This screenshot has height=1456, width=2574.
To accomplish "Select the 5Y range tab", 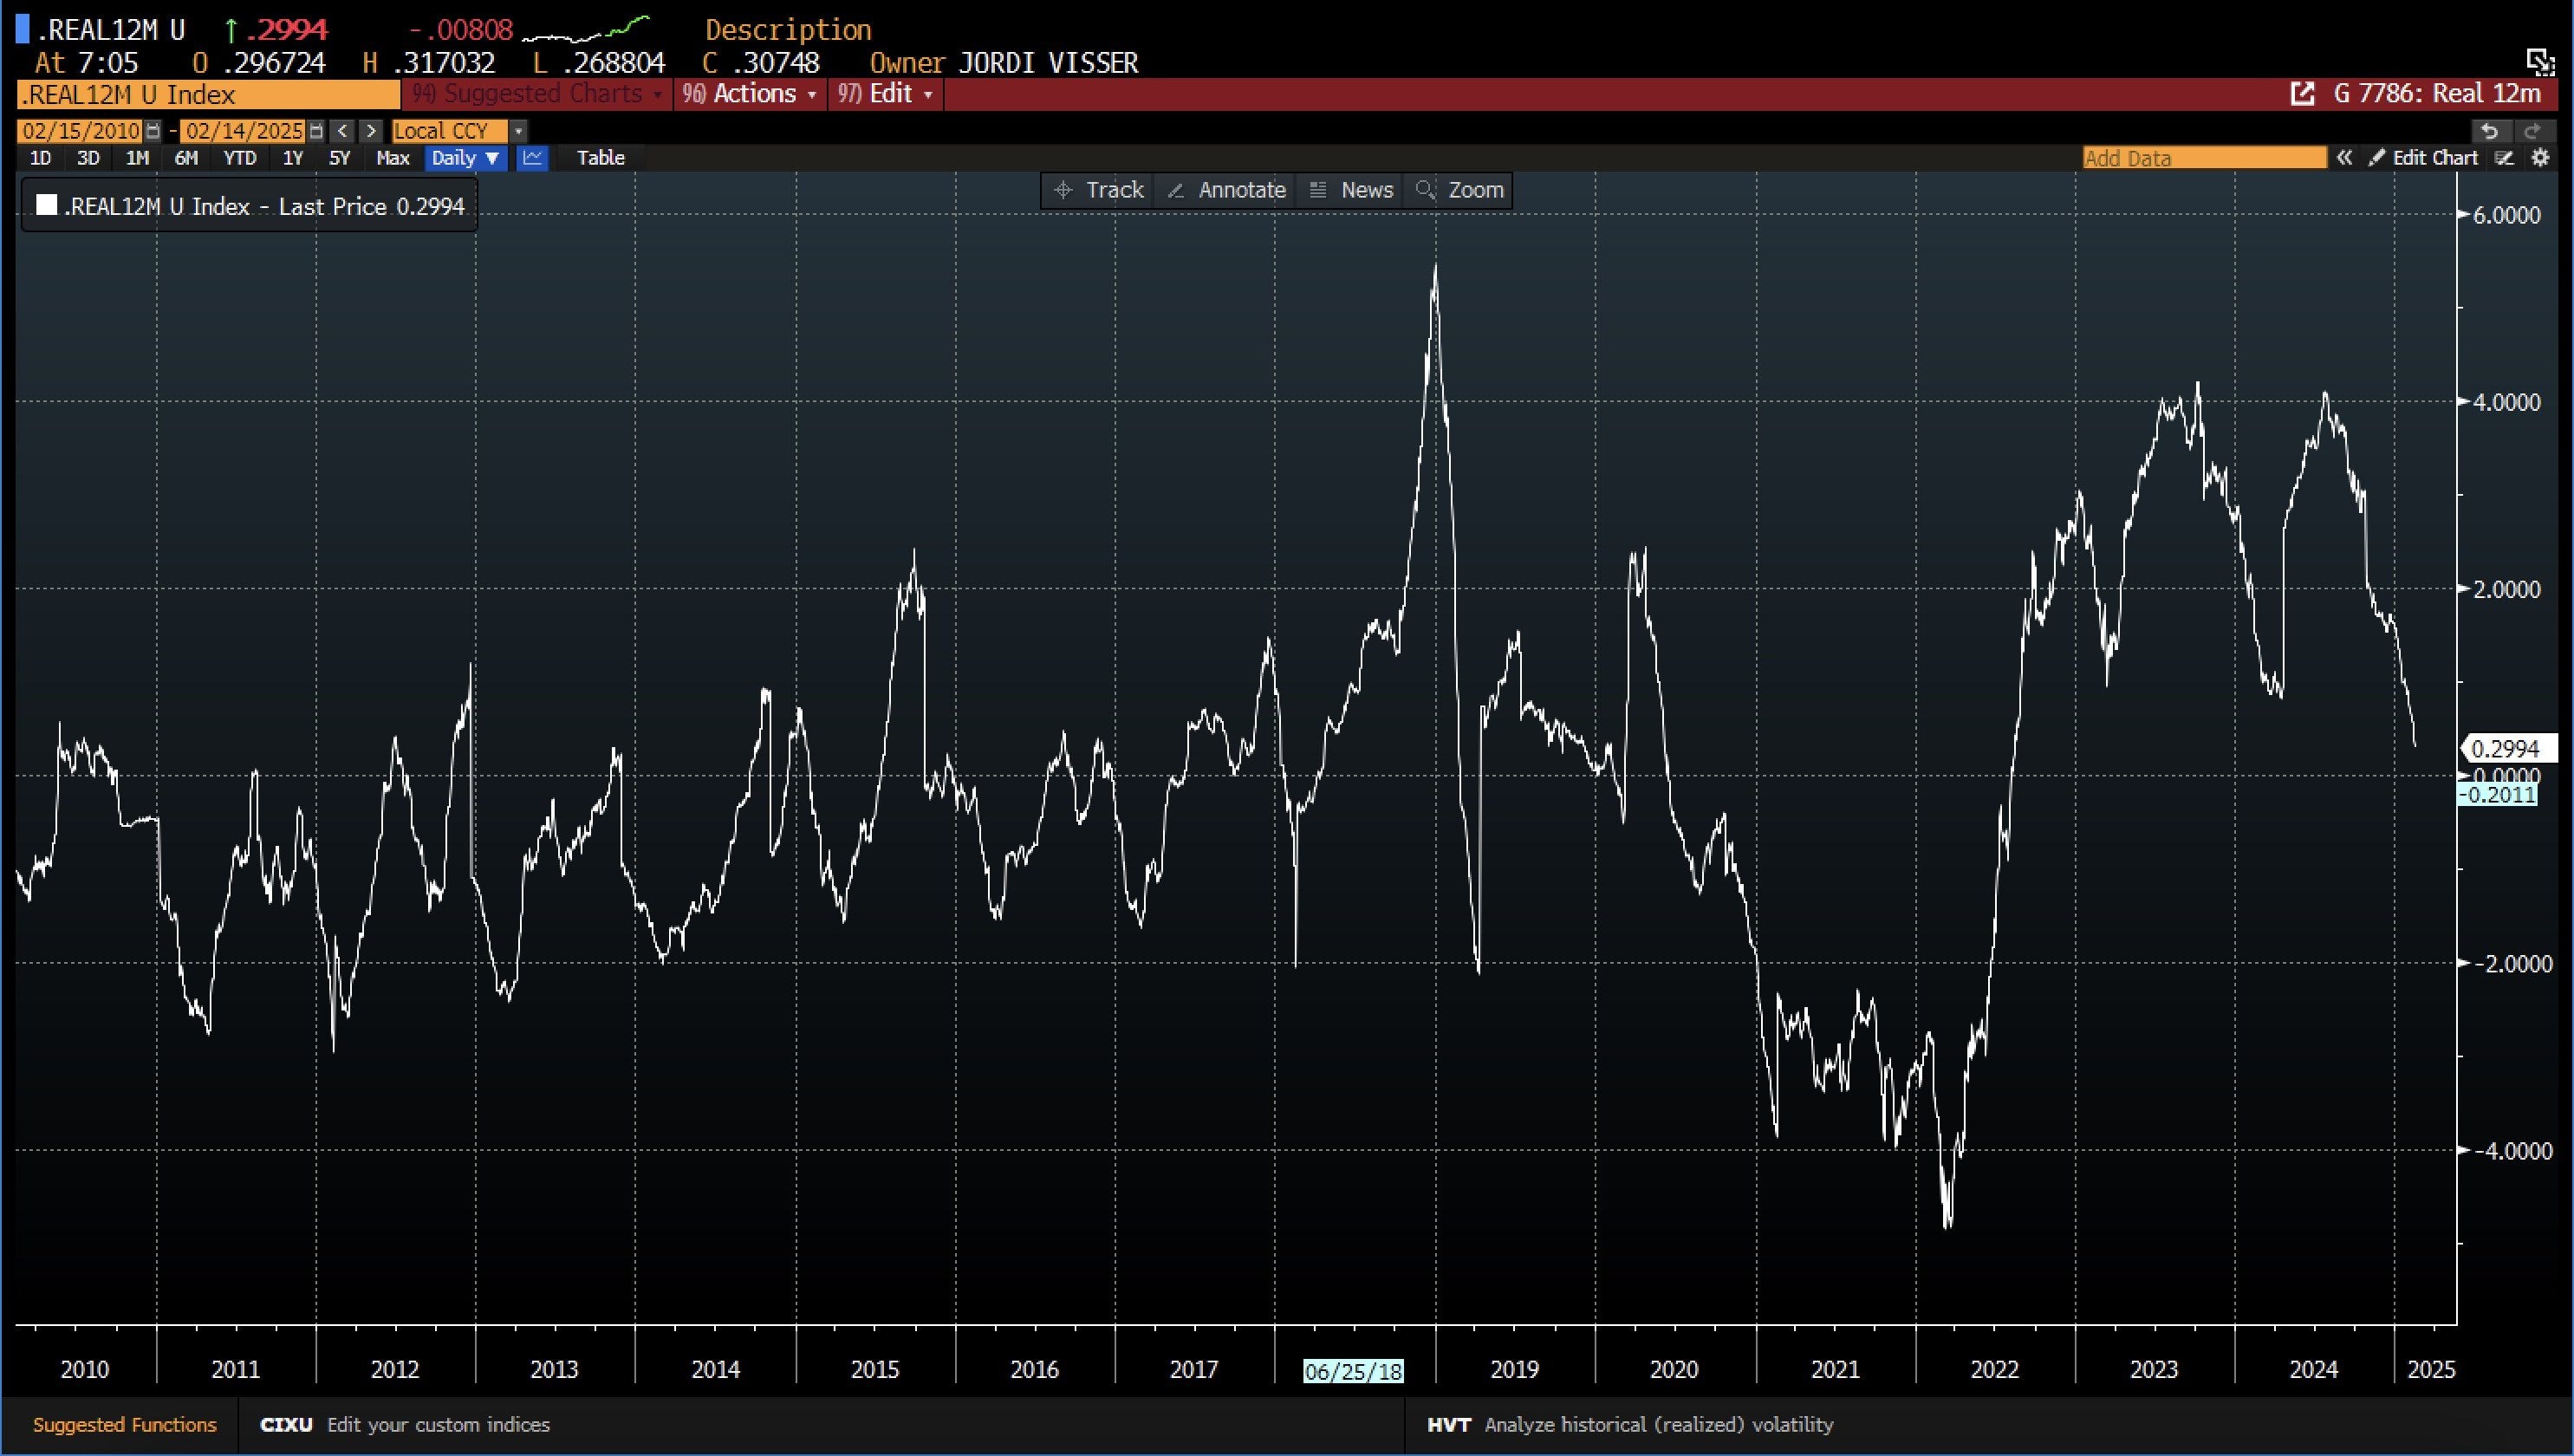I will coord(340,158).
